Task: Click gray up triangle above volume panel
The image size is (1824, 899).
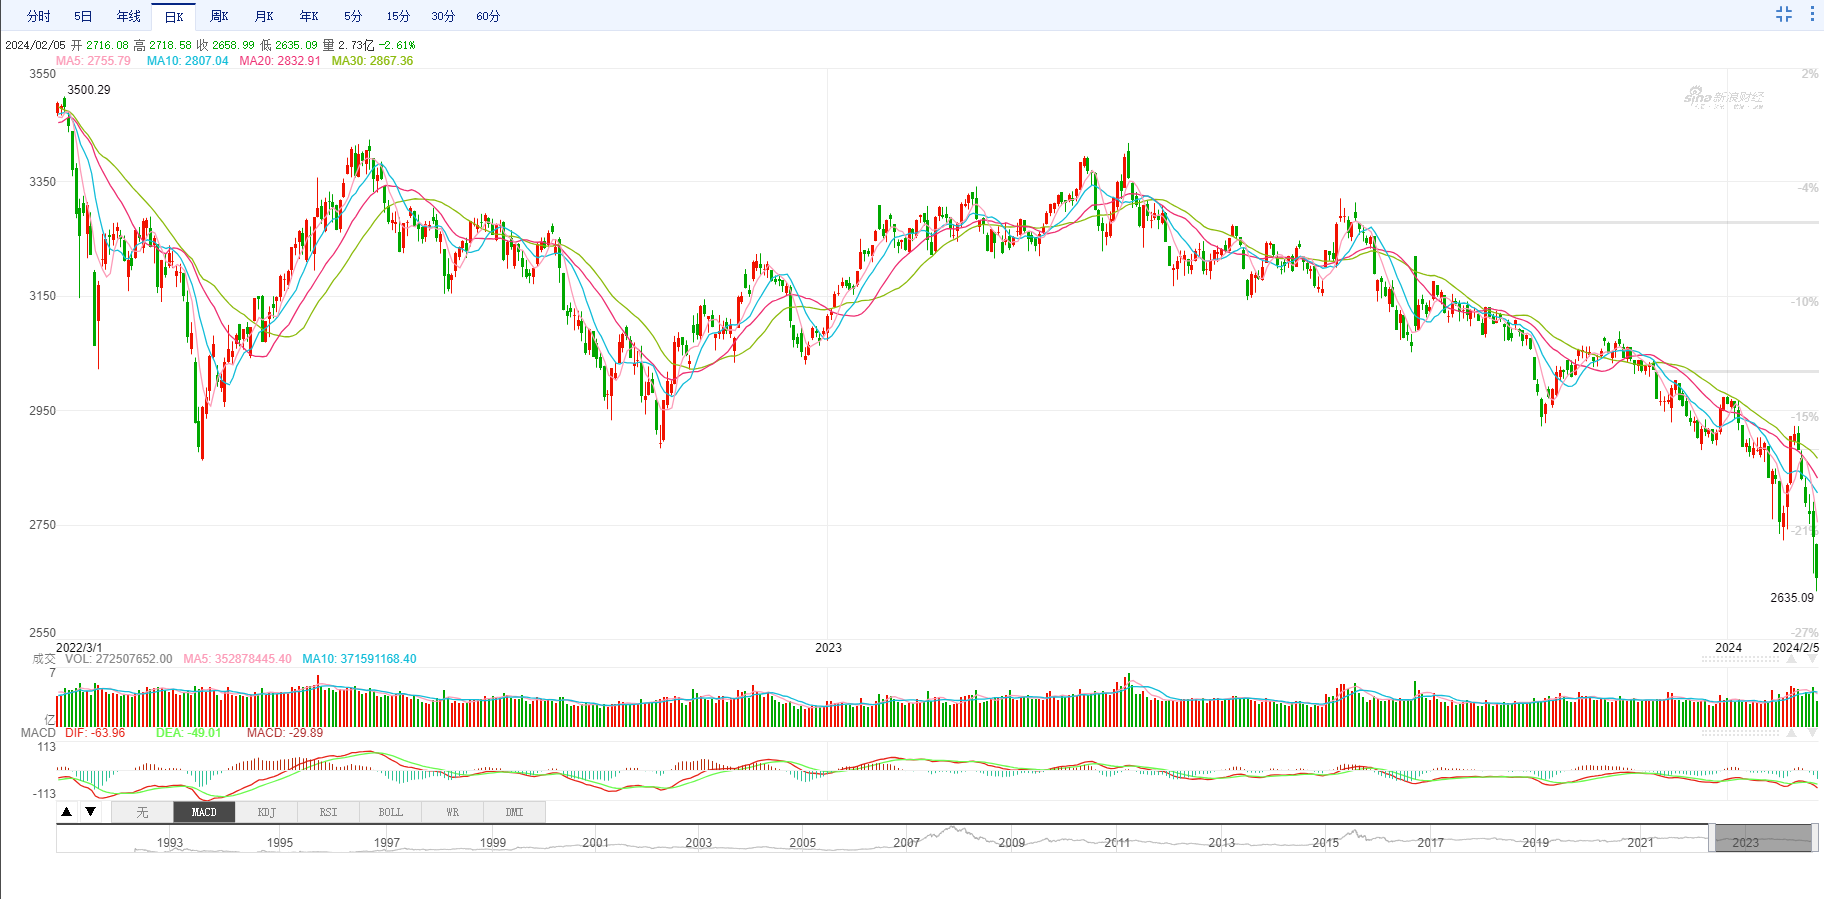Action: (x=1791, y=660)
